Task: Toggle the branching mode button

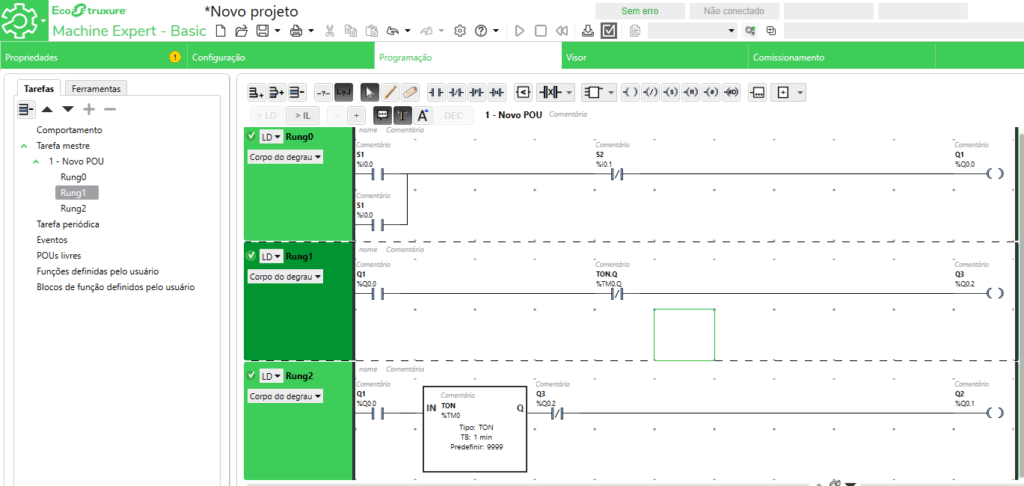Action: click(x=344, y=93)
